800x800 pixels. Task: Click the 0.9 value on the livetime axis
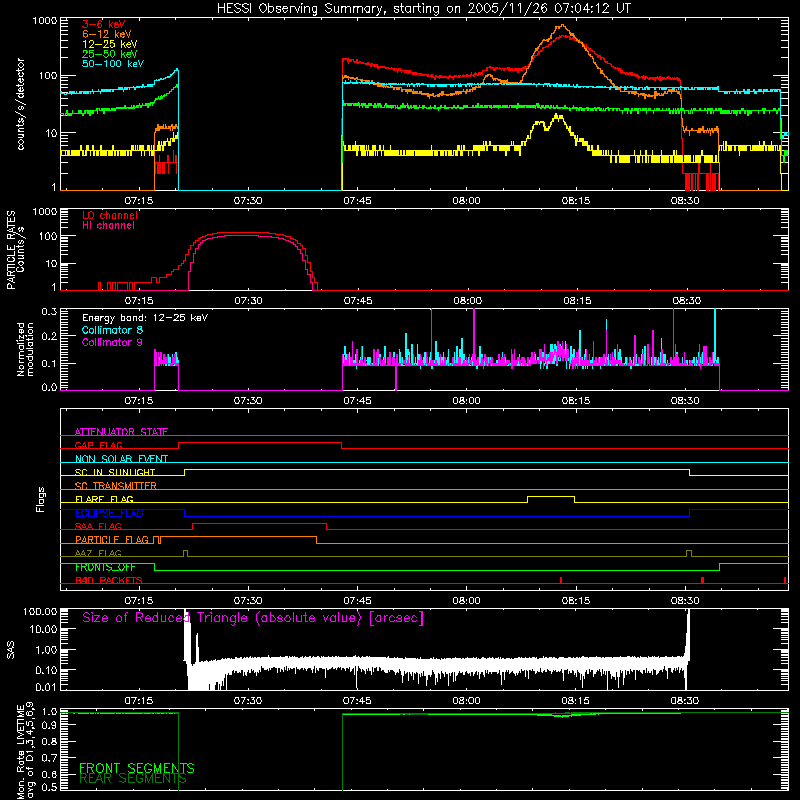pyautogui.click(x=49, y=726)
